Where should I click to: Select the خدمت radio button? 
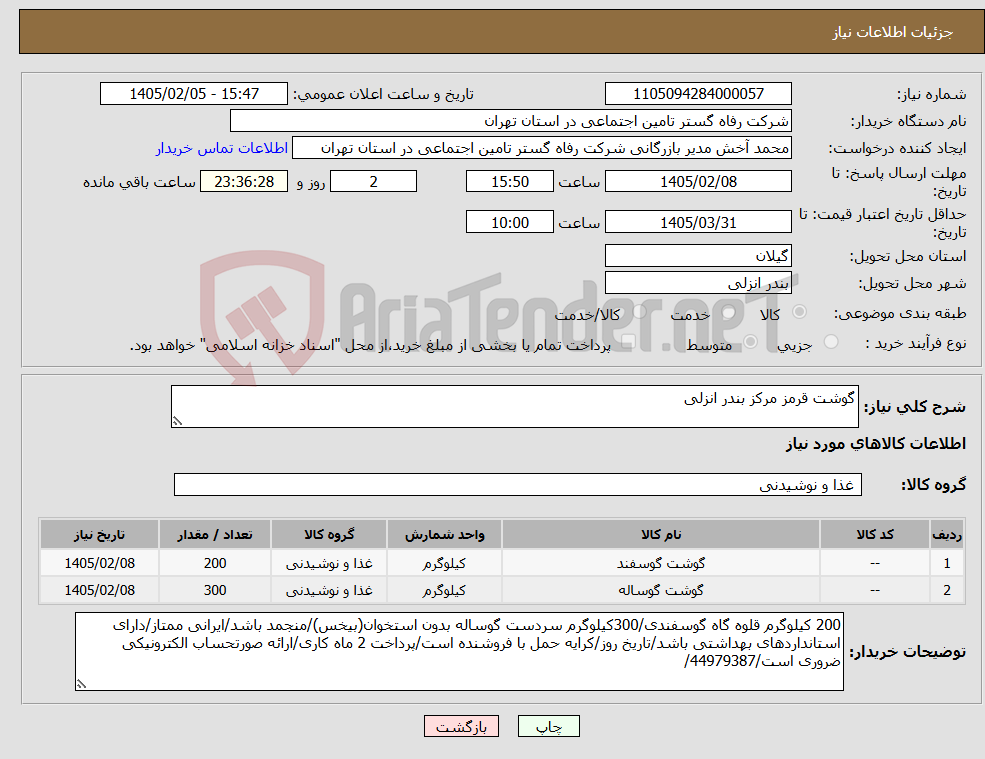pos(729,312)
